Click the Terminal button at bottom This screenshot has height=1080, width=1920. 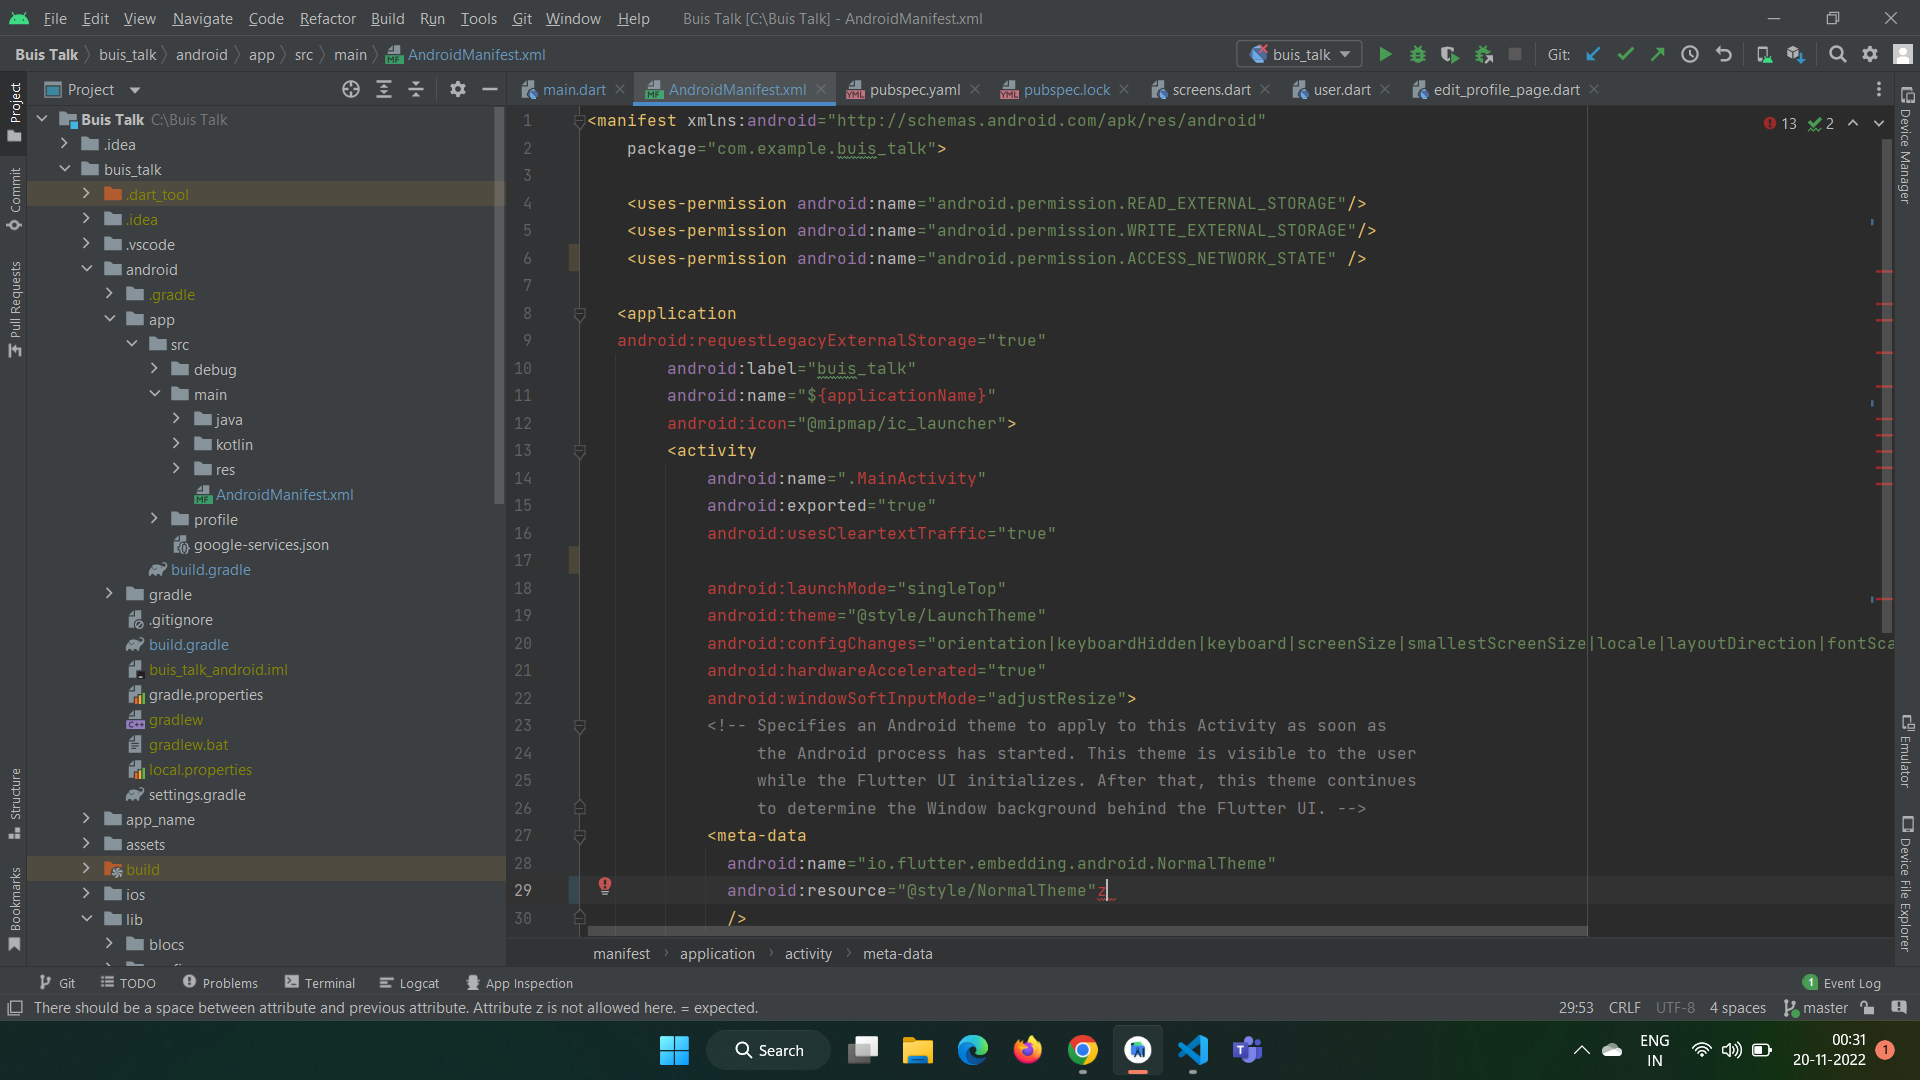click(x=320, y=982)
